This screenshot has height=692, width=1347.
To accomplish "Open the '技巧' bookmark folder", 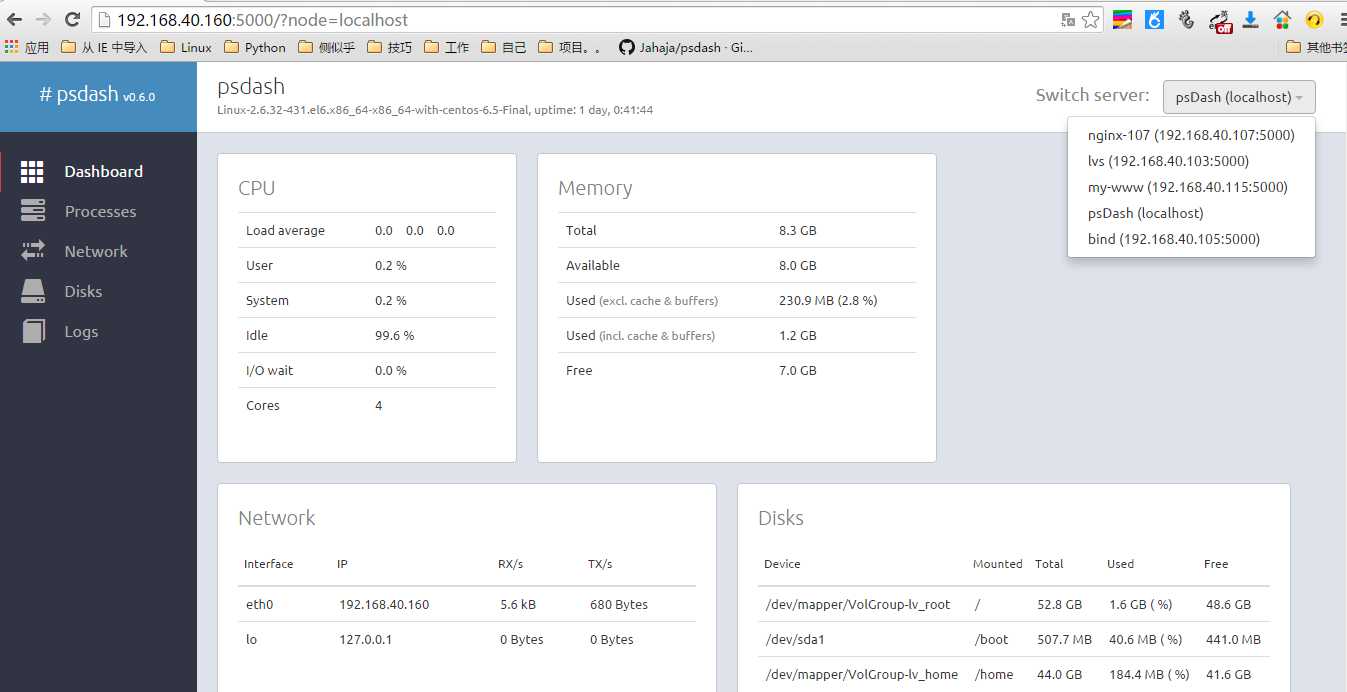I will click(x=390, y=47).
